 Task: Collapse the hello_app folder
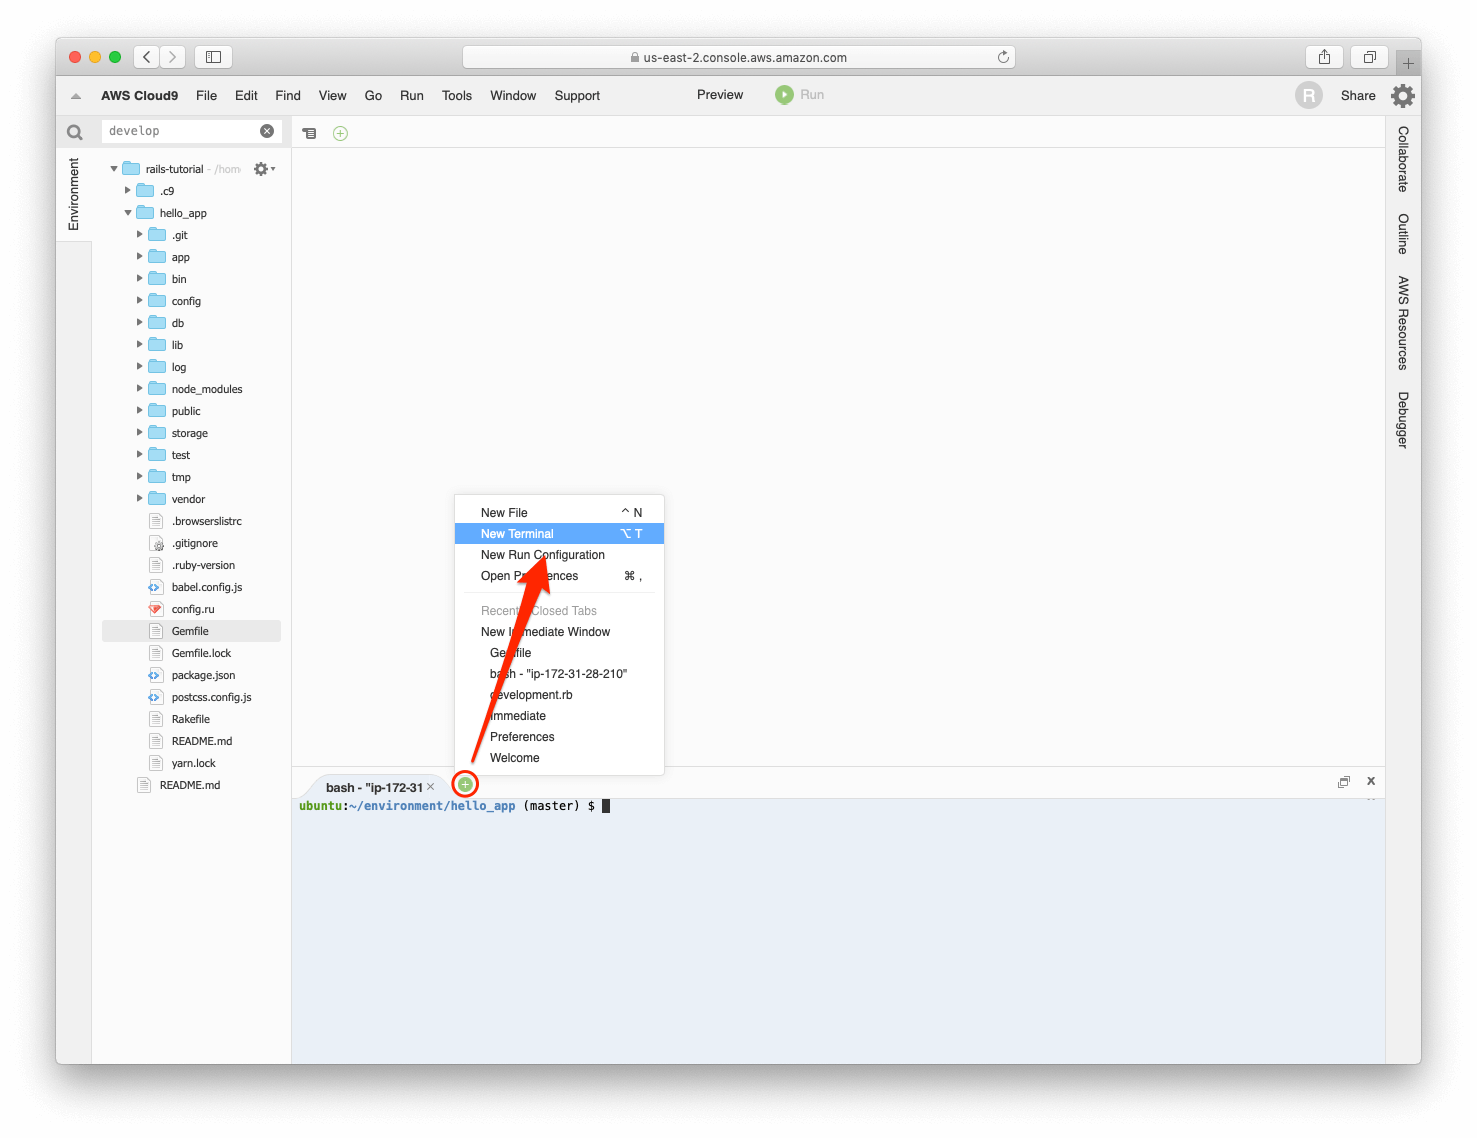tap(128, 213)
